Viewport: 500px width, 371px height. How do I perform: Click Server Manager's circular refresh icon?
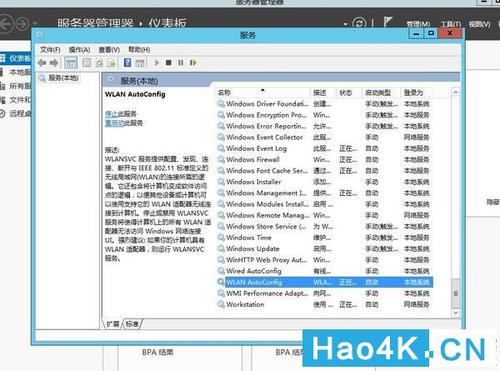pyautogui.click(x=359, y=23)
